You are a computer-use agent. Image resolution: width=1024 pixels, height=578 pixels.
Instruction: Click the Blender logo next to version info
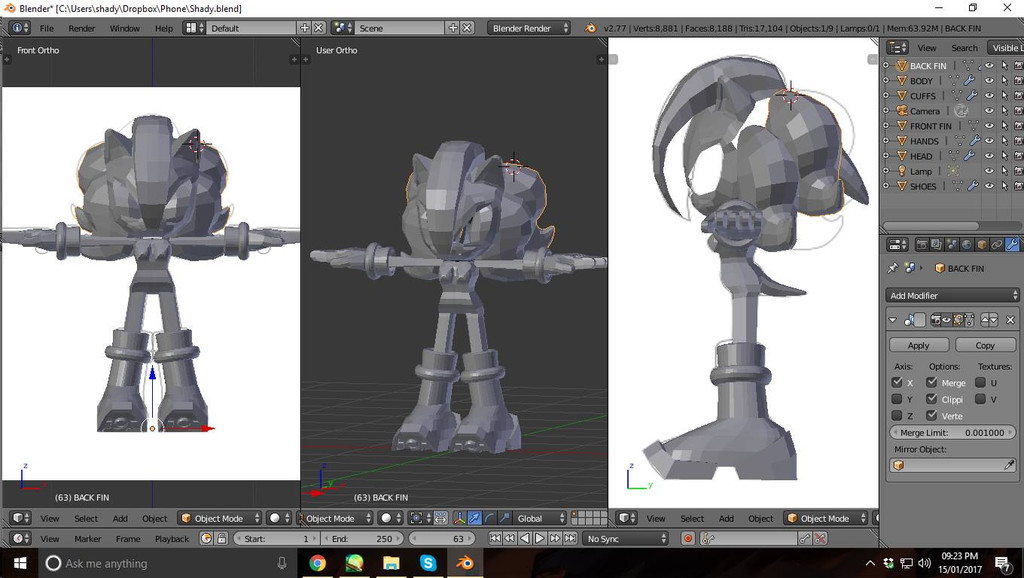pos(590,28)
